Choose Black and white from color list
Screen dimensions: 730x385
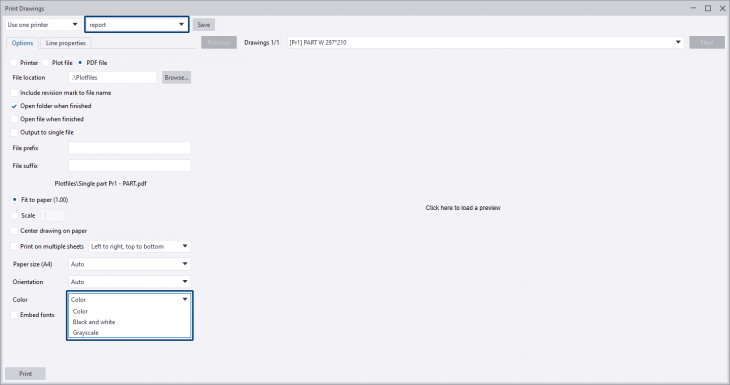click(x=94, y=322)
